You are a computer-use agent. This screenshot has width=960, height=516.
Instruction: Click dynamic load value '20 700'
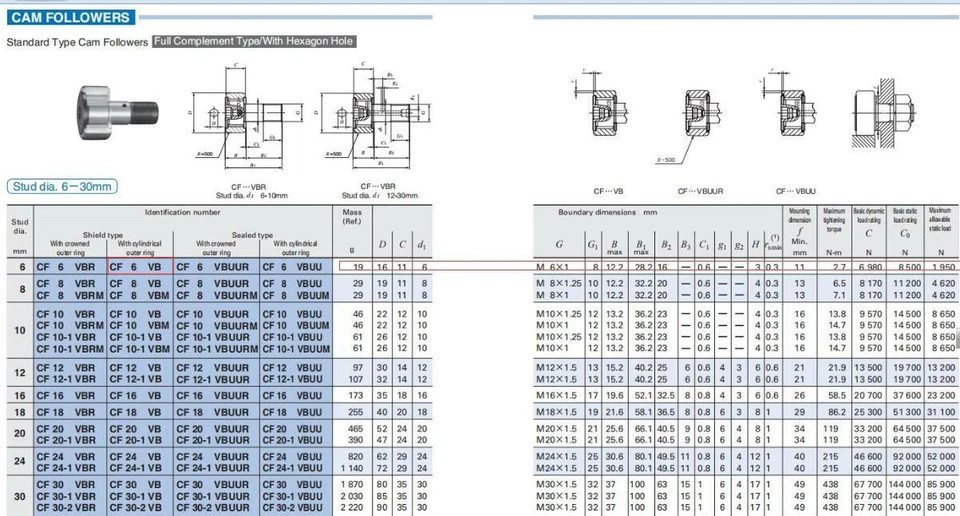(x=868, y=396)
